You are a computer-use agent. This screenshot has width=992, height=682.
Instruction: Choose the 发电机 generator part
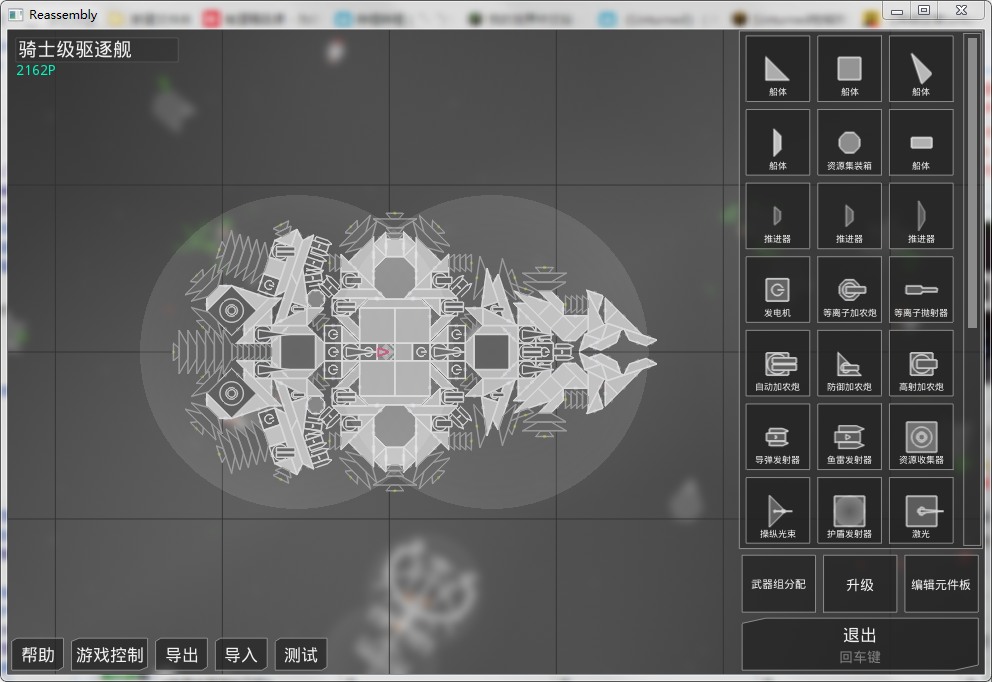(777, 290)
